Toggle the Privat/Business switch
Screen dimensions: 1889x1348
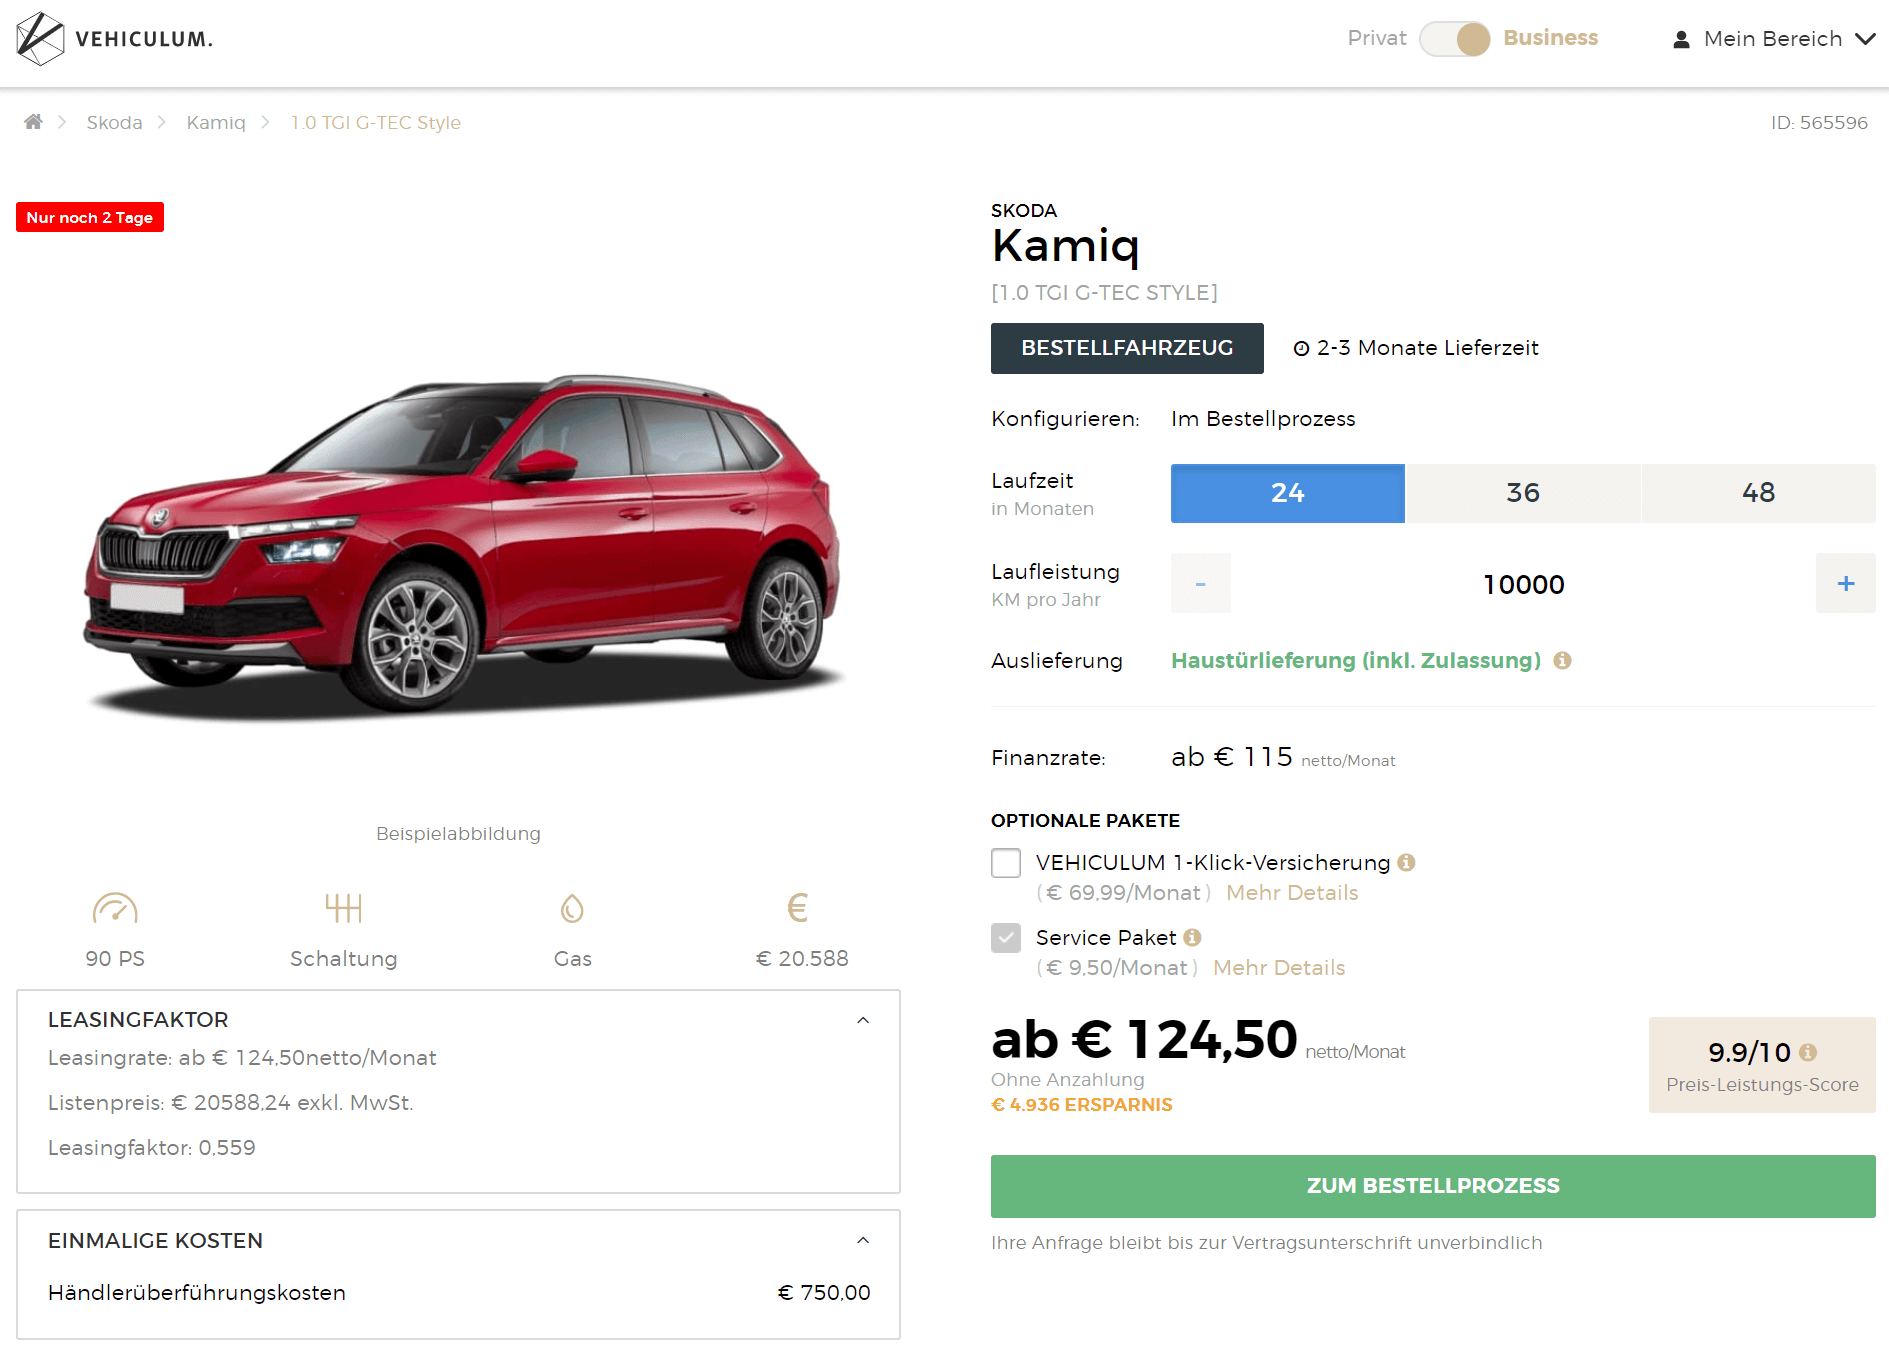point(1455,39)
